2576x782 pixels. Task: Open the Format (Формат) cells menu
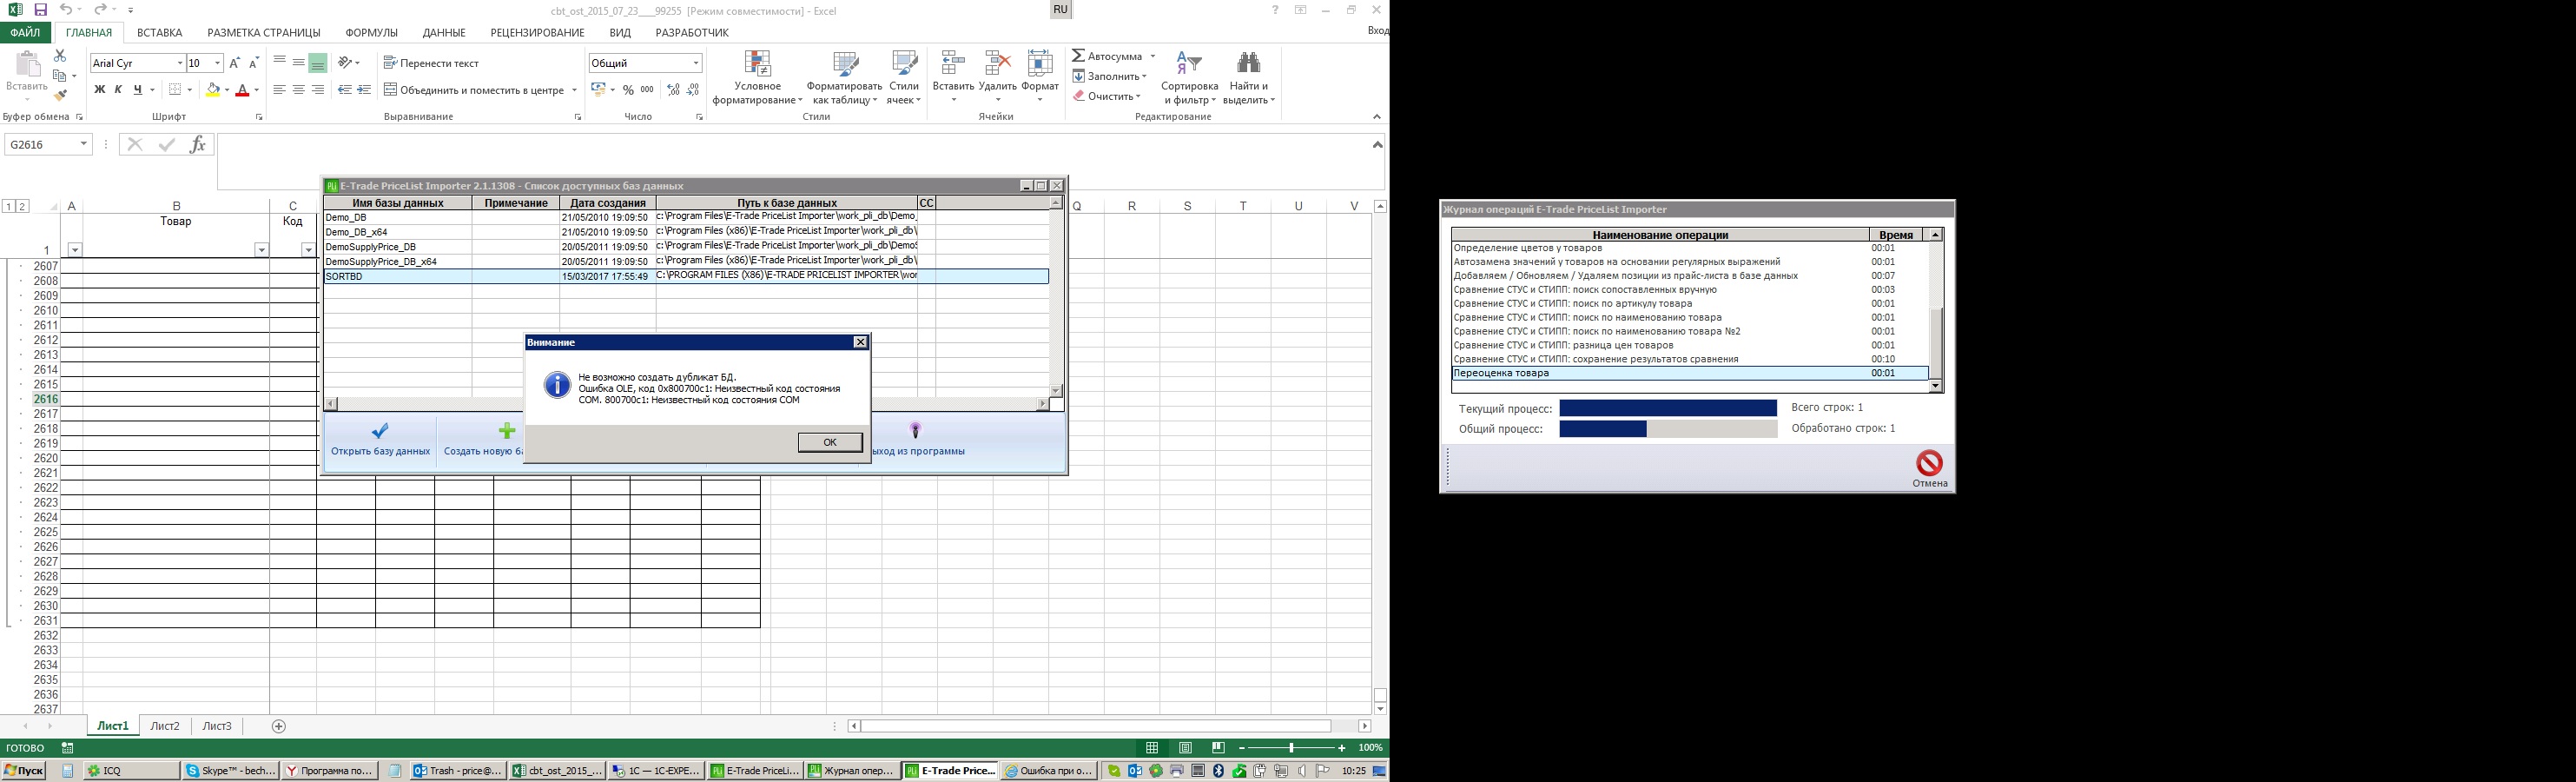[x=1040, y=77]
